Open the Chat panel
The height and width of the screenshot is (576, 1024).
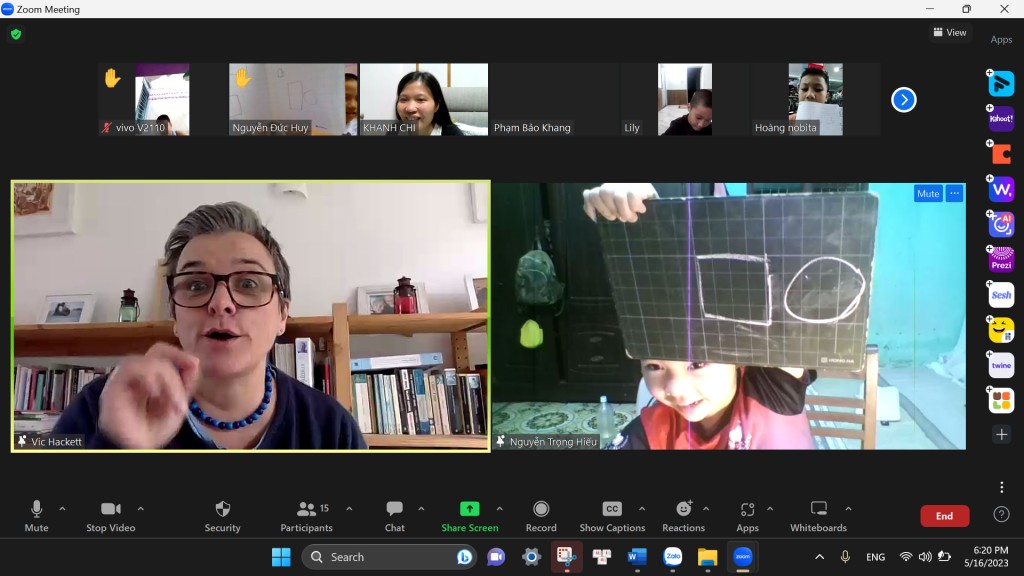point(395,515)
